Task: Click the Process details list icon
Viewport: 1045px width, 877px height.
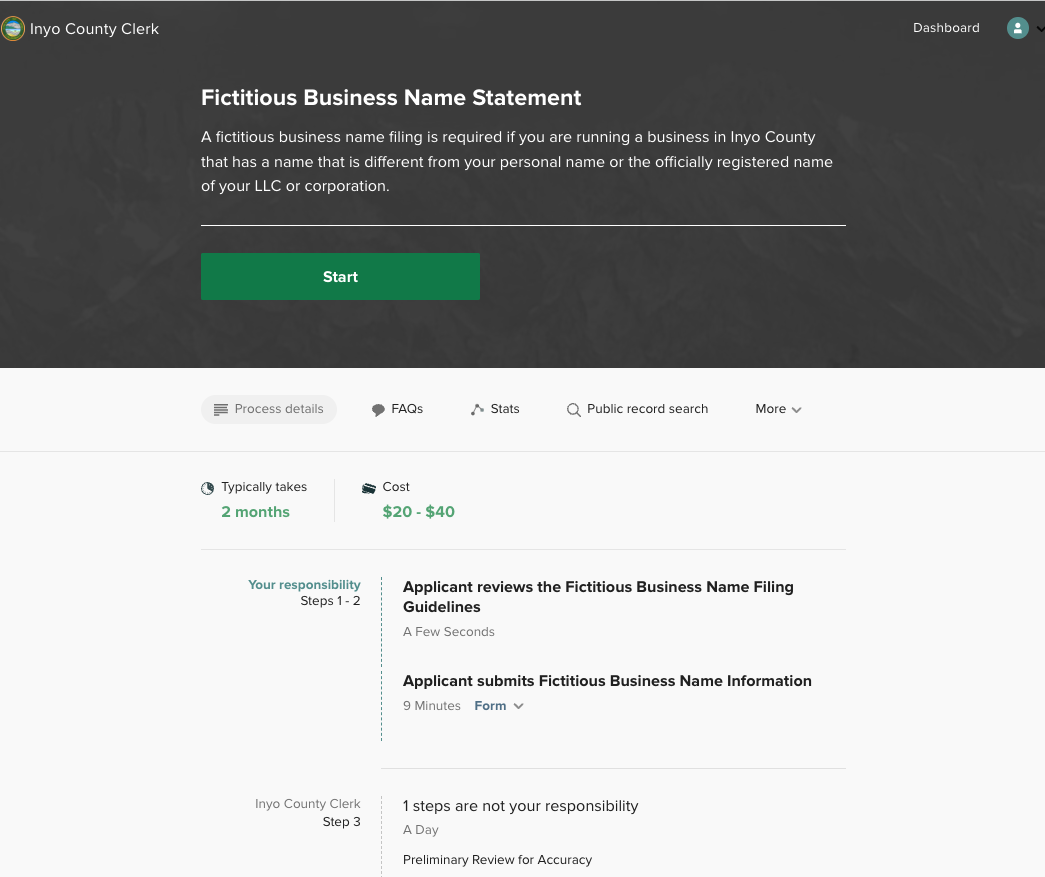Action: 221,408
